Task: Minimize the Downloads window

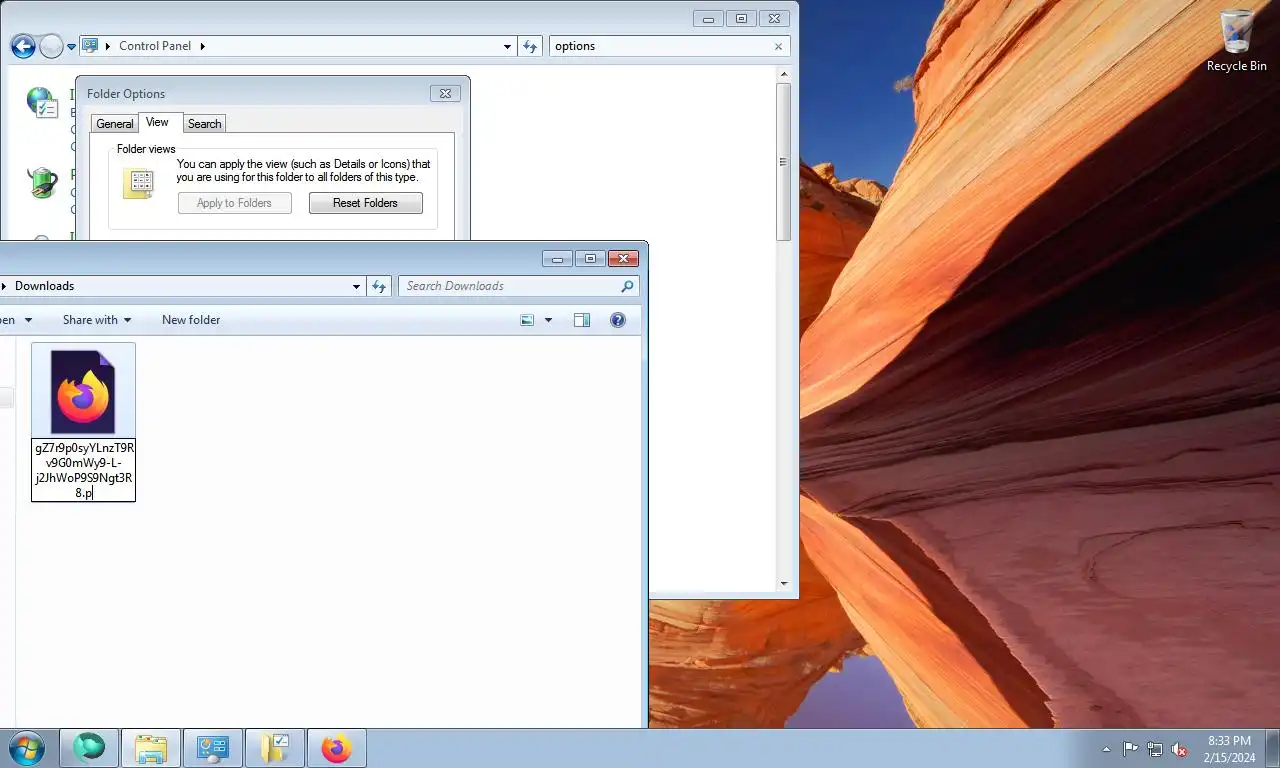Action: click(x=557, y=259)
